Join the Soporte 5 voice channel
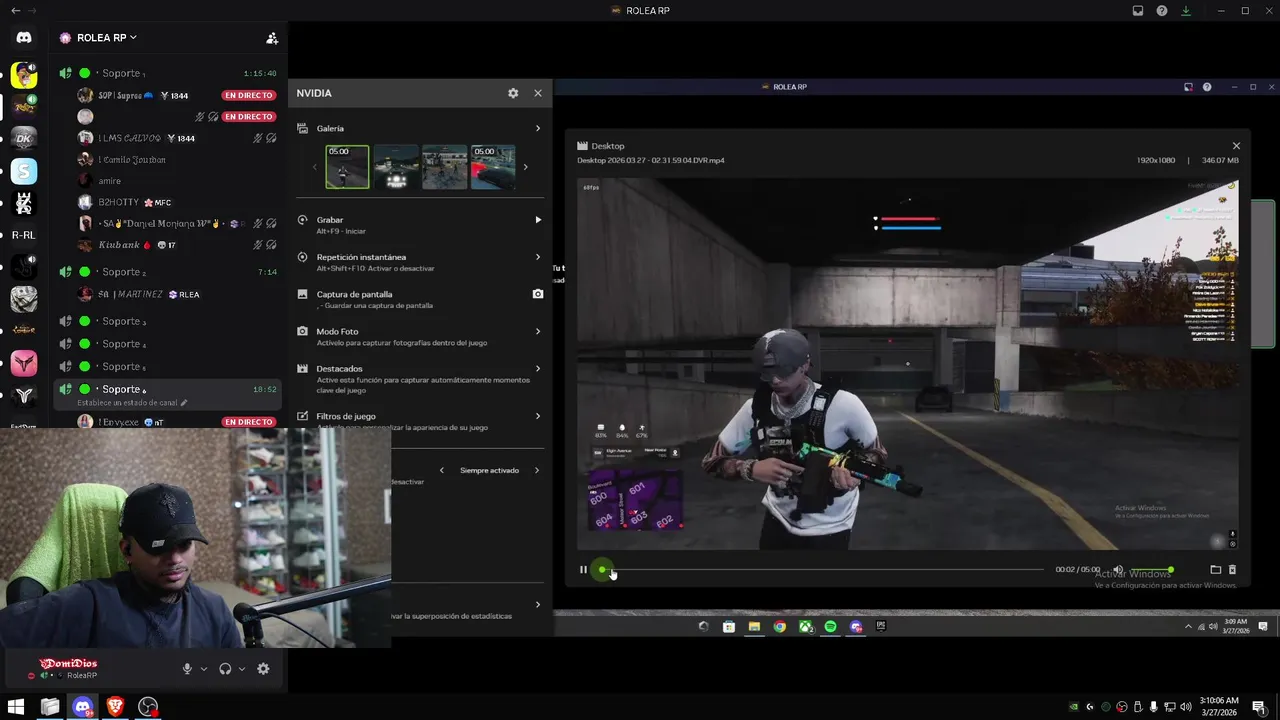1280x720 pixels. tap(167, 367)
